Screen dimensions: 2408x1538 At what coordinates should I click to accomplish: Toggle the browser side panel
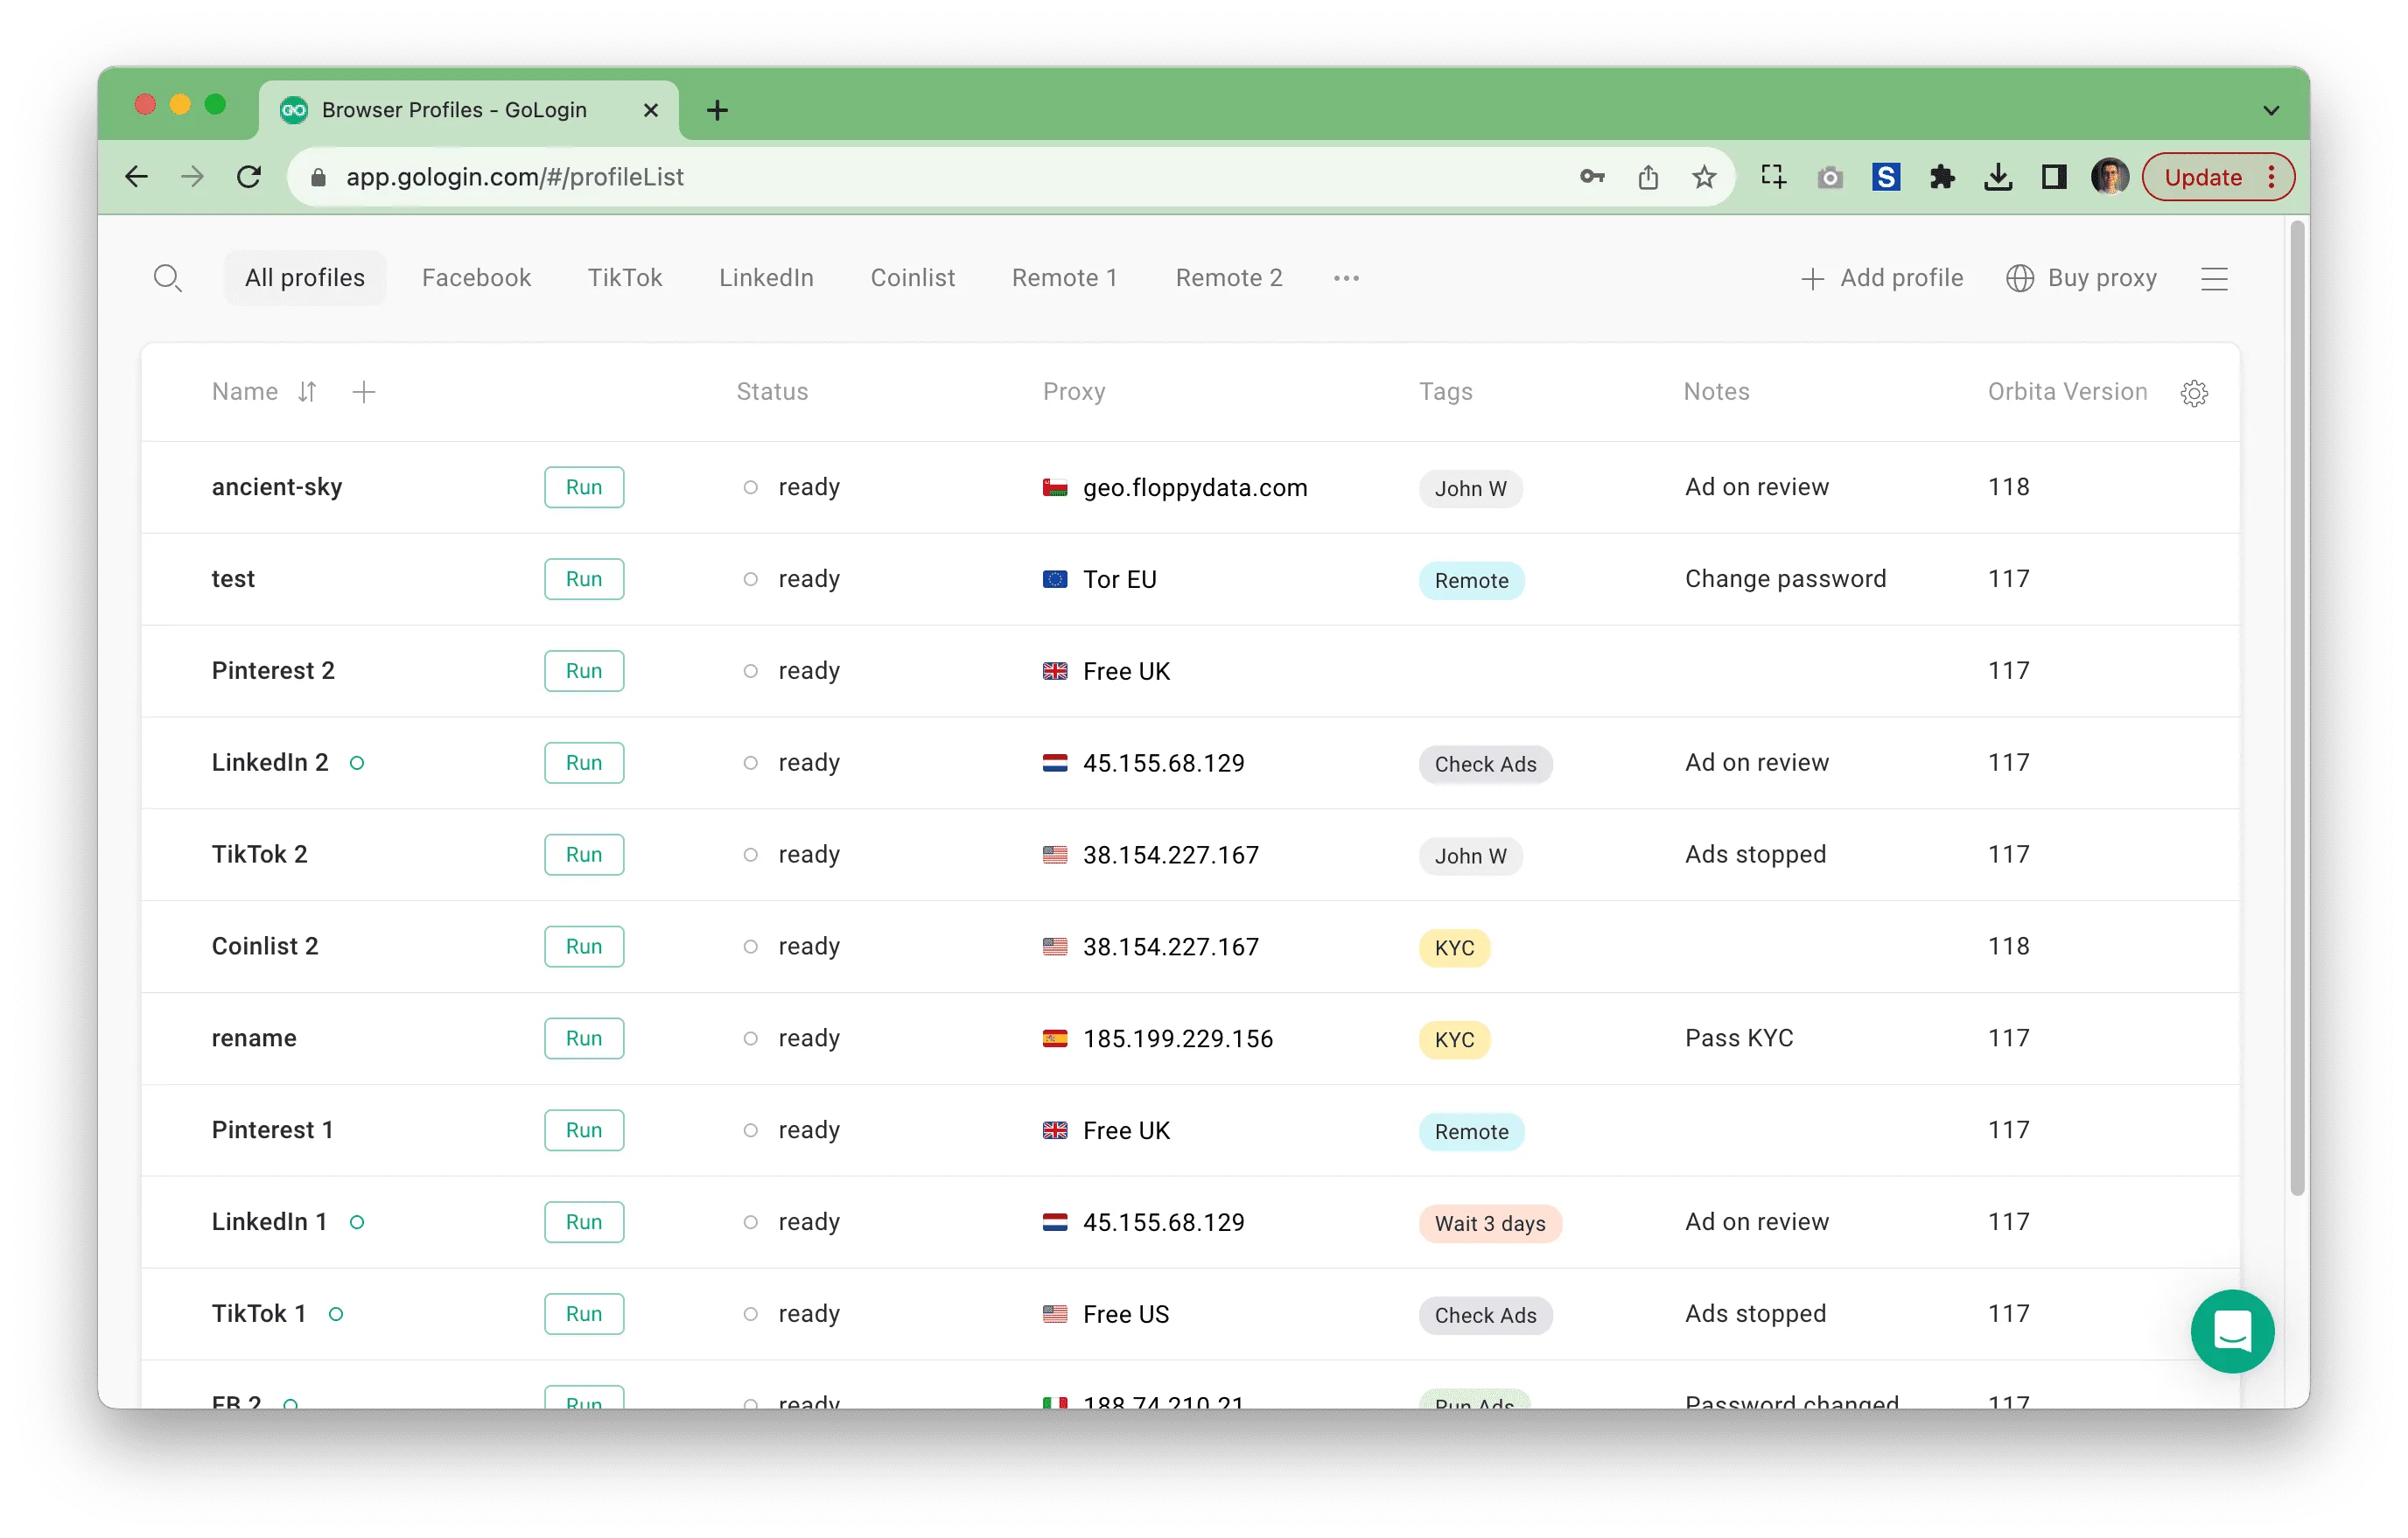tap(2054, 177)
